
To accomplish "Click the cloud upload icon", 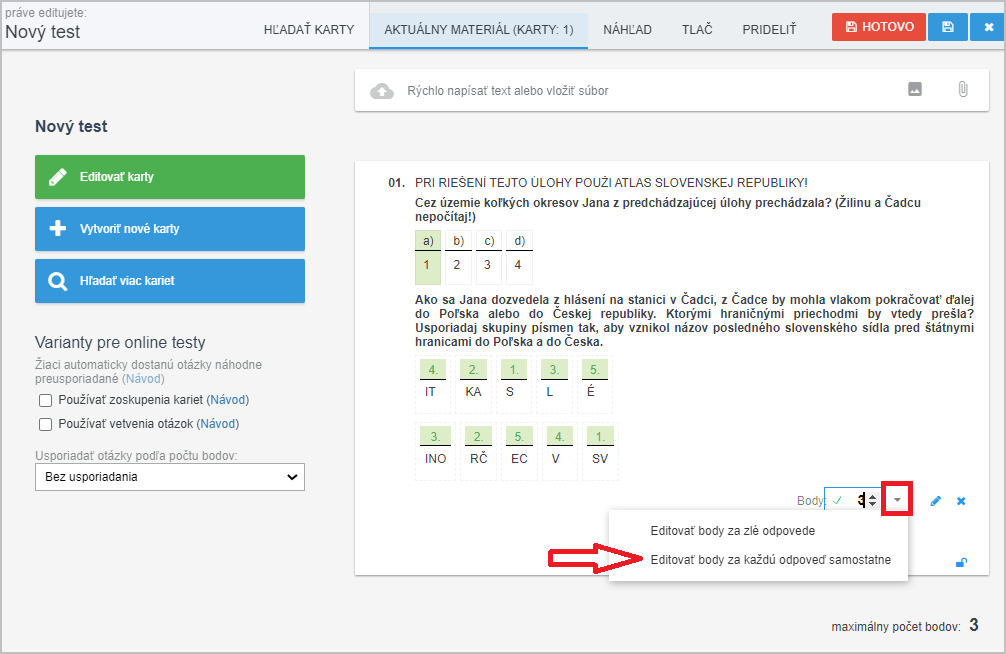I will [x=382, y=91].
